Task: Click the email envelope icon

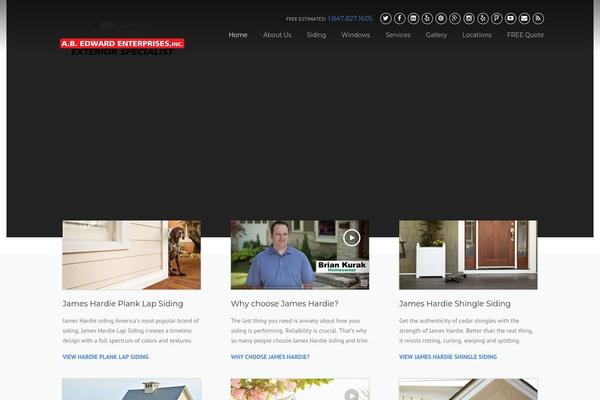Action: tap(524, 18)
